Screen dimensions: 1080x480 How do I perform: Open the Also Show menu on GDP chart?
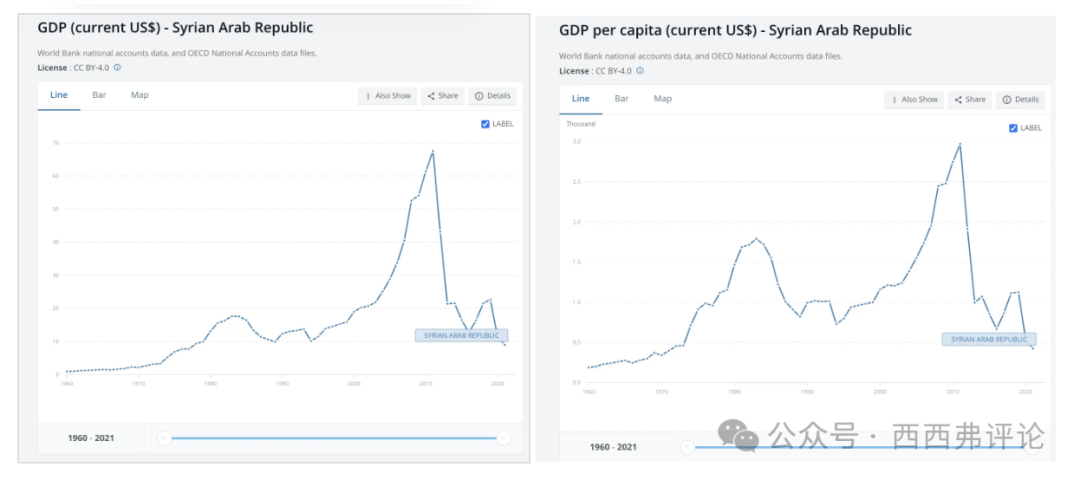(x=387, y=96)
